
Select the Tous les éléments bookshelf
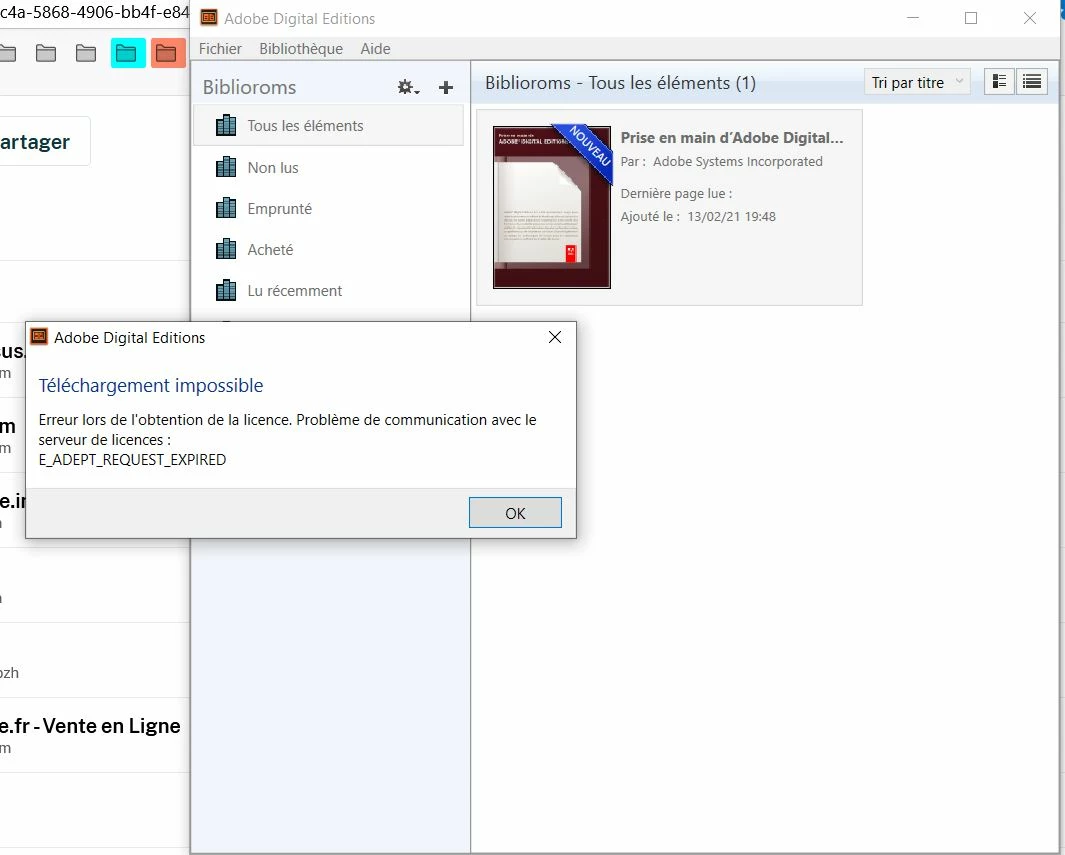coord(329,126)
